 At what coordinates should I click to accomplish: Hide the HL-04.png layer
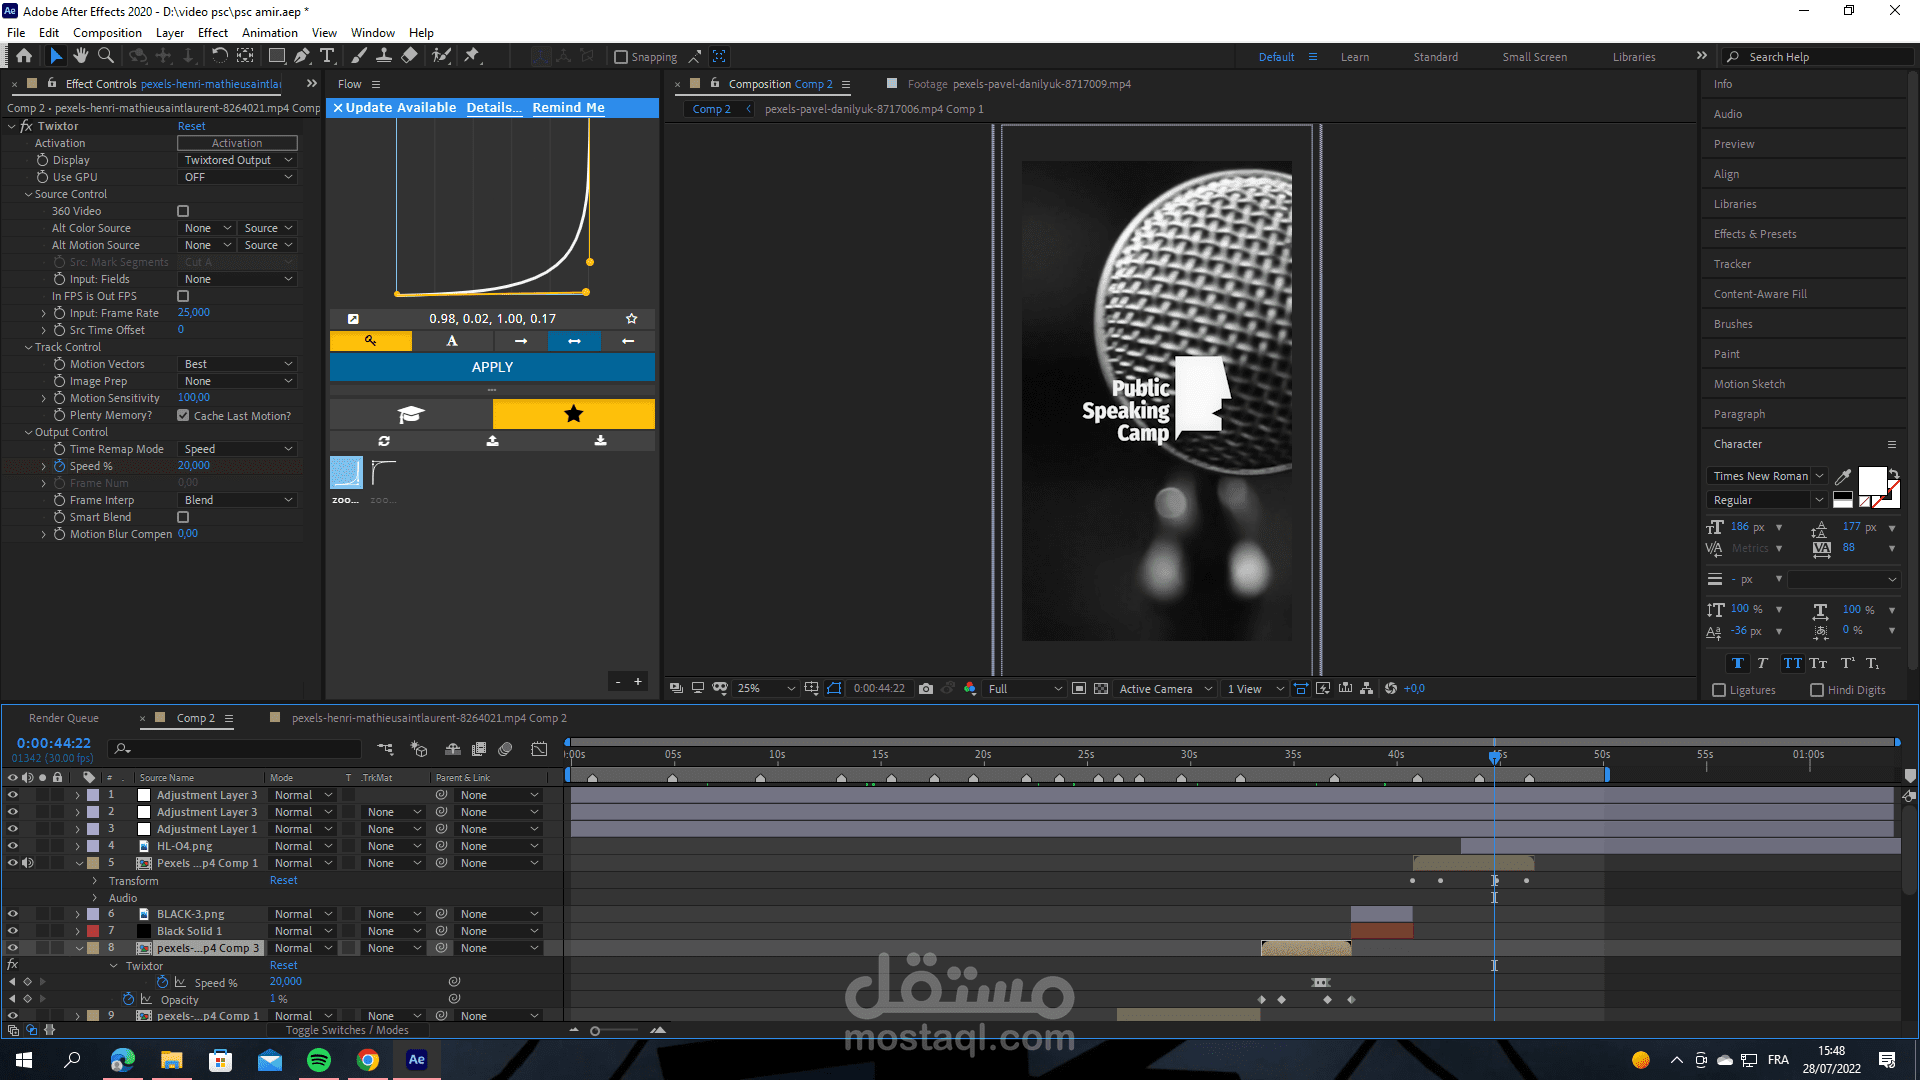(x=13, y=846)
